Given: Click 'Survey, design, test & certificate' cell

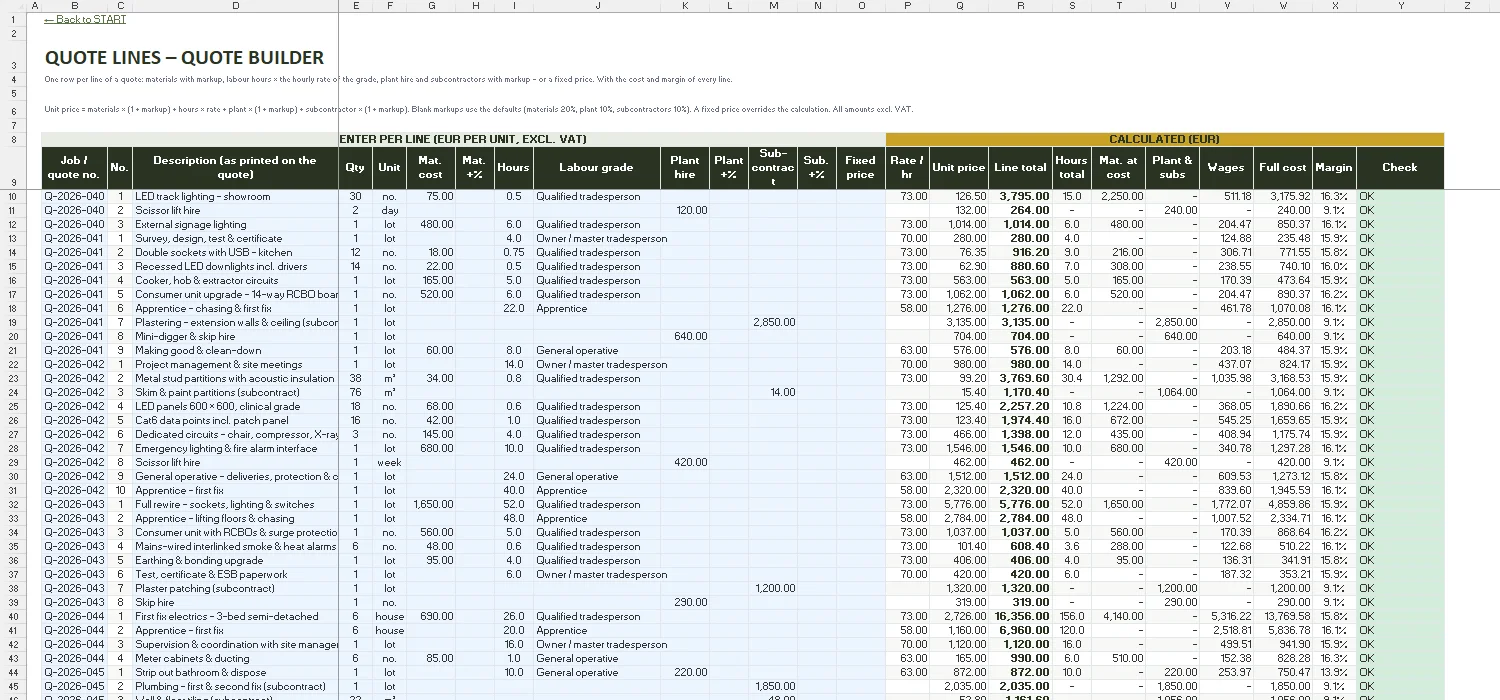Looking at the screenshot, I should click(235, 238).
